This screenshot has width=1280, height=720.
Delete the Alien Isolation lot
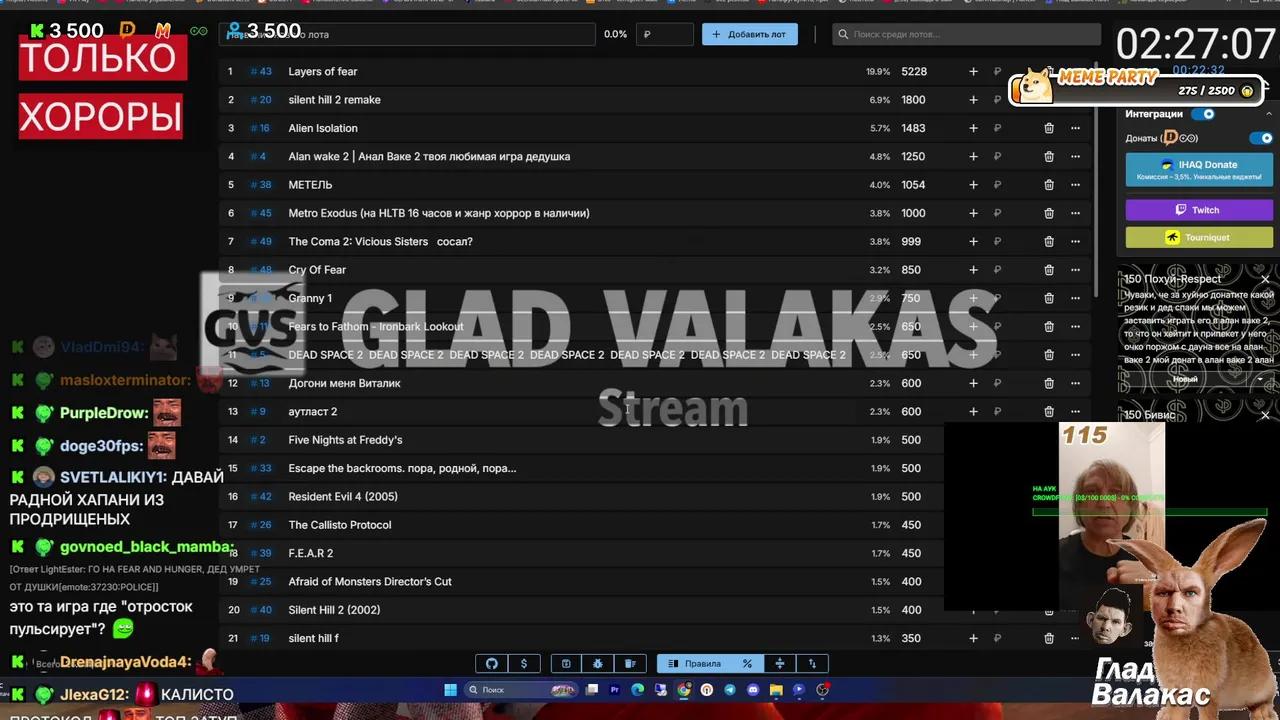[x=1049, y=128]
